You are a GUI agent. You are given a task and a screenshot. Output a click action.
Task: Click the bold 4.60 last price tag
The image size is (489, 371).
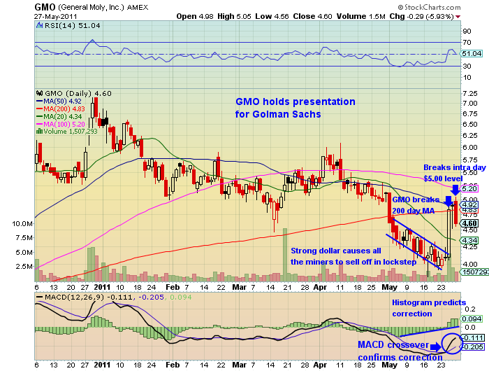coord(469,223)
